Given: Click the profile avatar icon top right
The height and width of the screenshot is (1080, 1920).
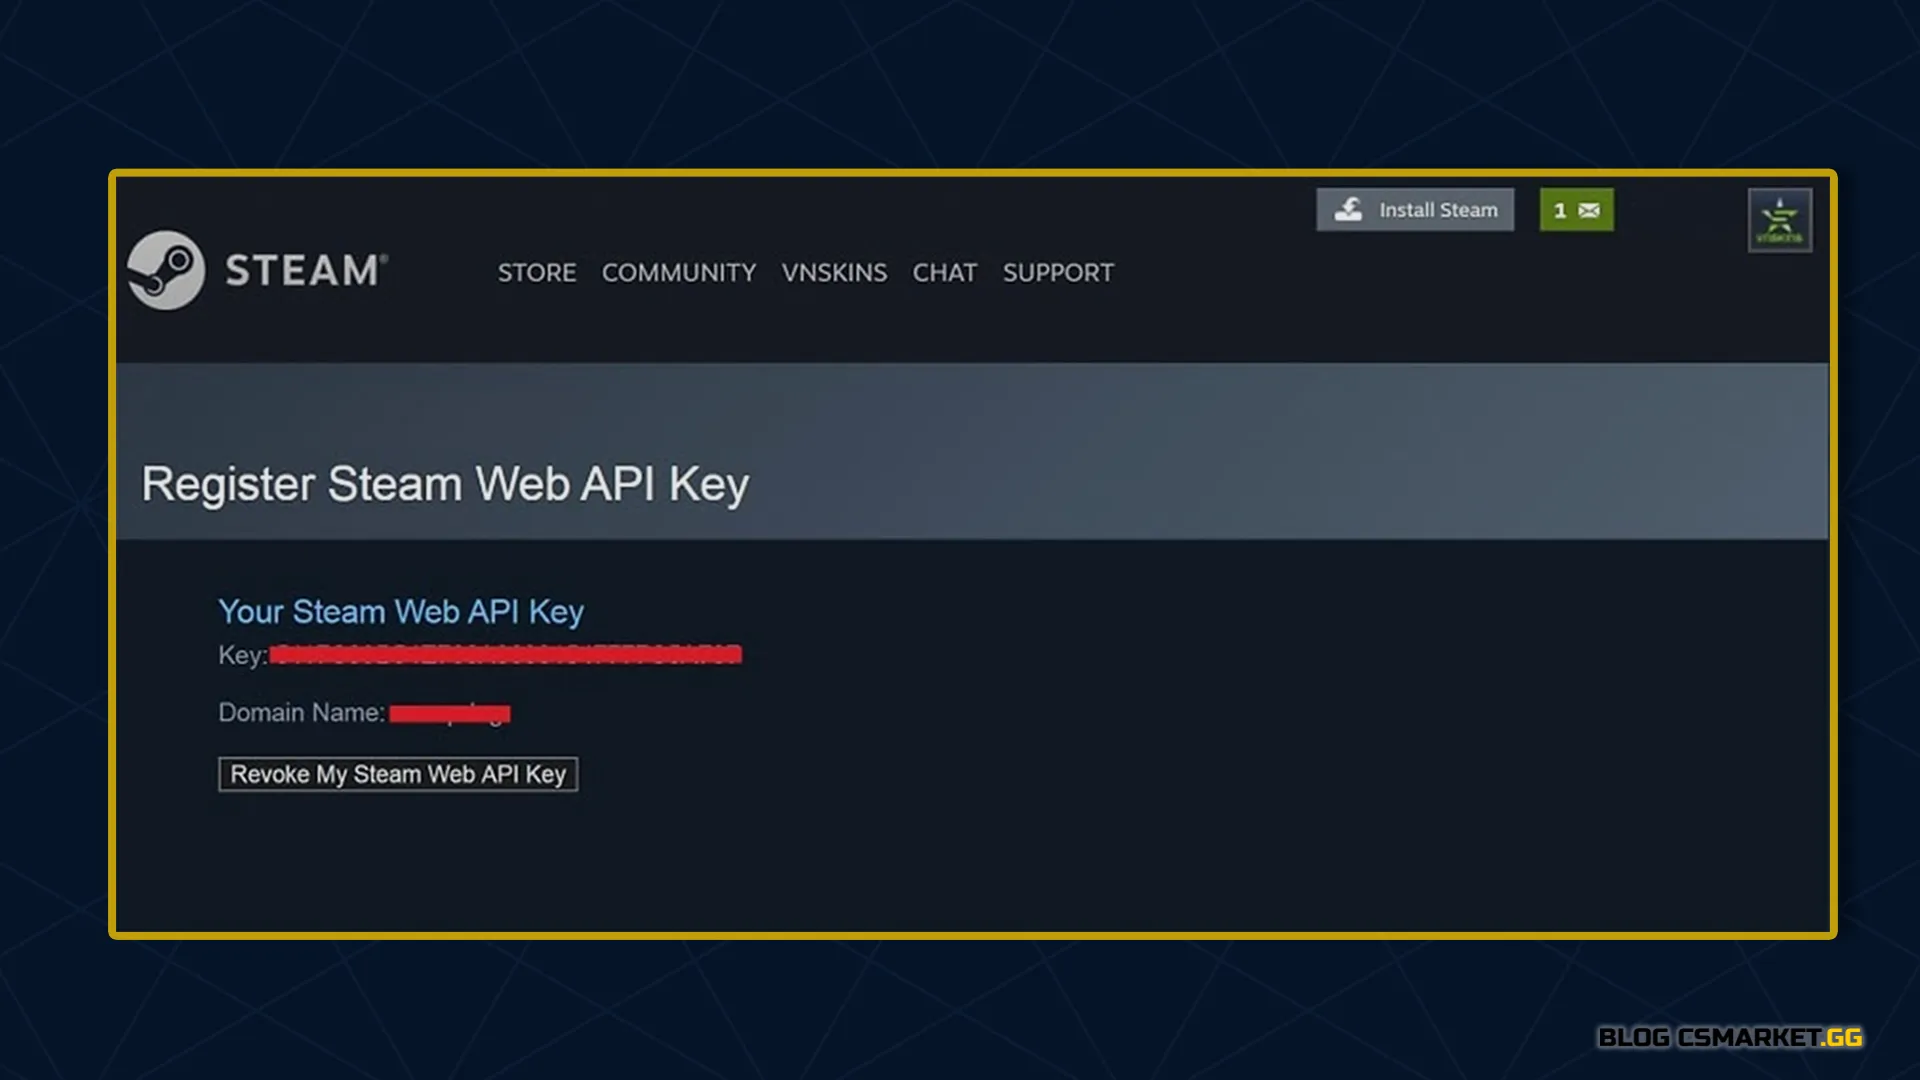Looking at the screenshot, I should 1779,219.
